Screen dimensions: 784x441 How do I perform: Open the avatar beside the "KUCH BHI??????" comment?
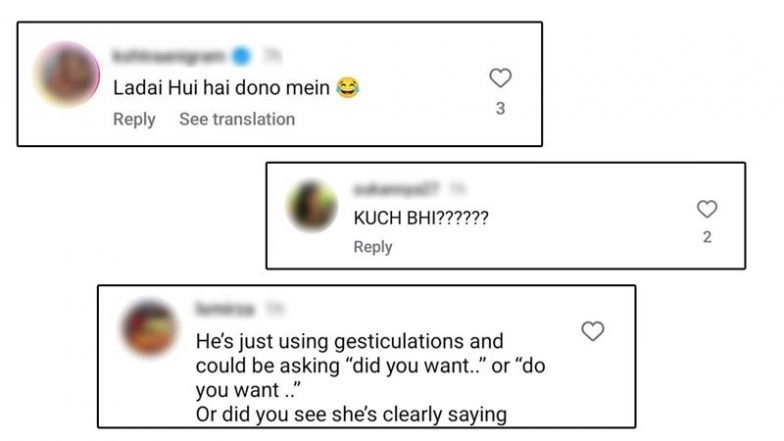click(312, 206)
